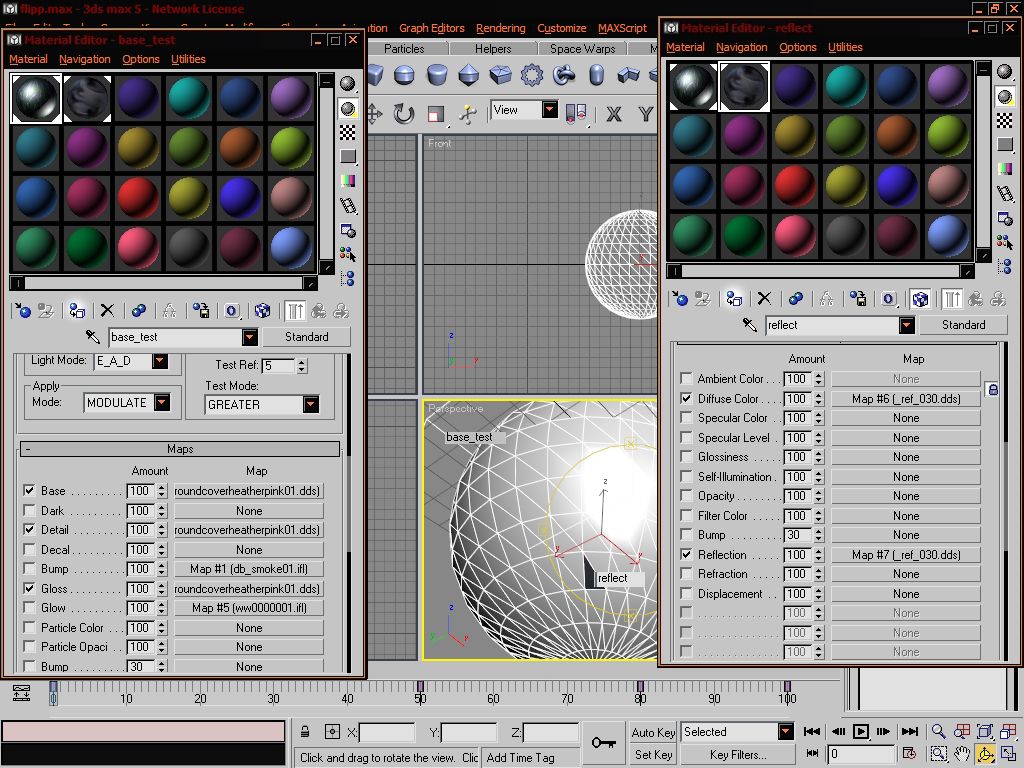
Task: Click the Set Key button
Action: pyautogui.click(x=653, y=754)
